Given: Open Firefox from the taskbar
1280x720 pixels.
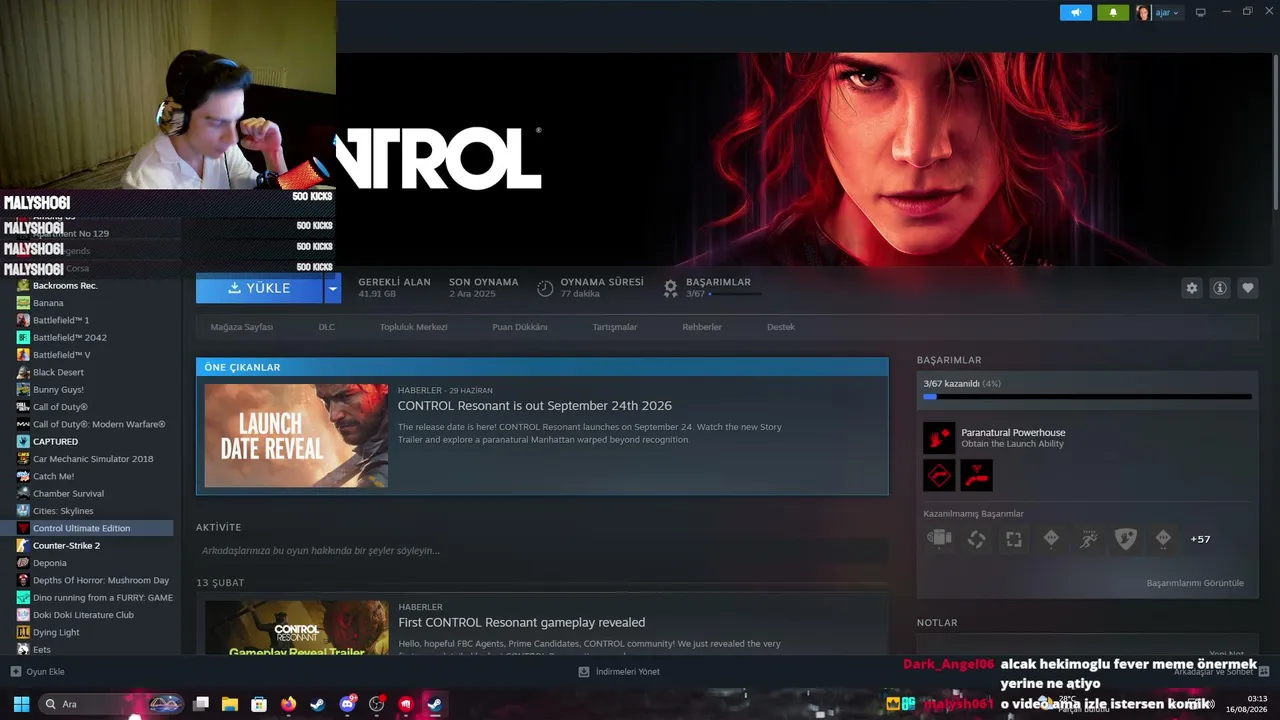Looking at the screenshot, I should (288, 704).
